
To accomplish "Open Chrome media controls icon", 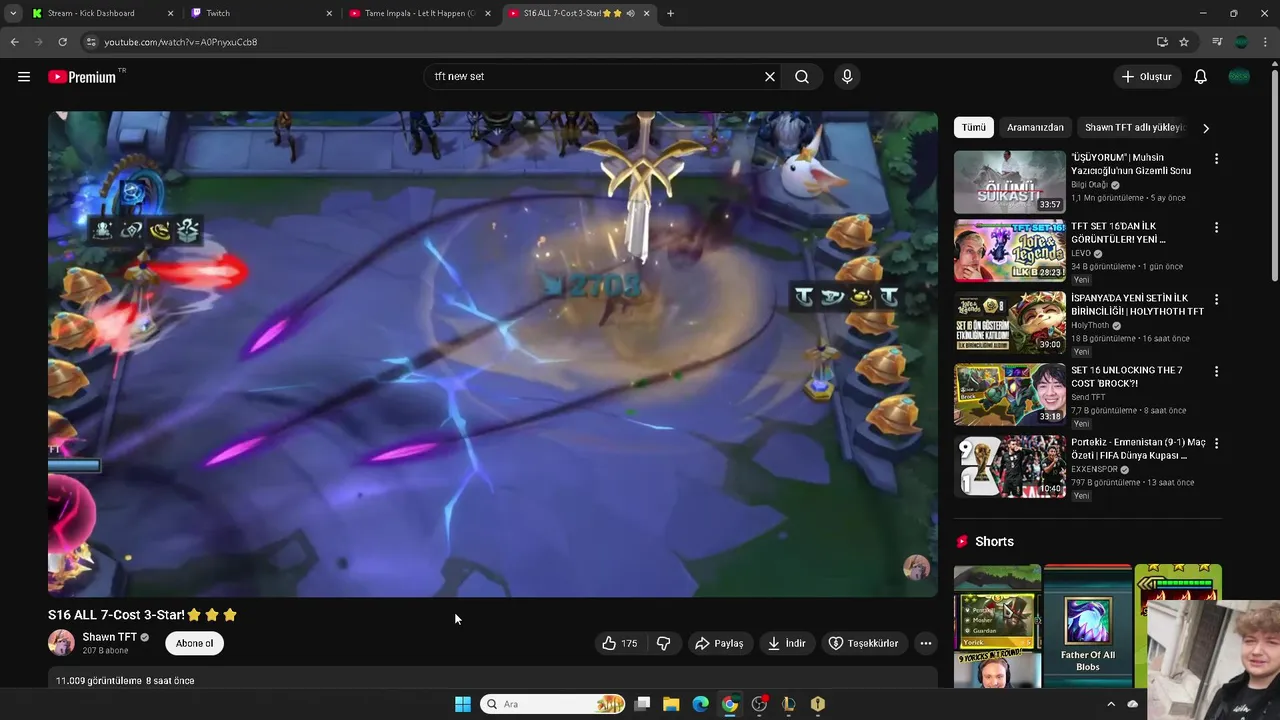I will [x=1217, y=42].
